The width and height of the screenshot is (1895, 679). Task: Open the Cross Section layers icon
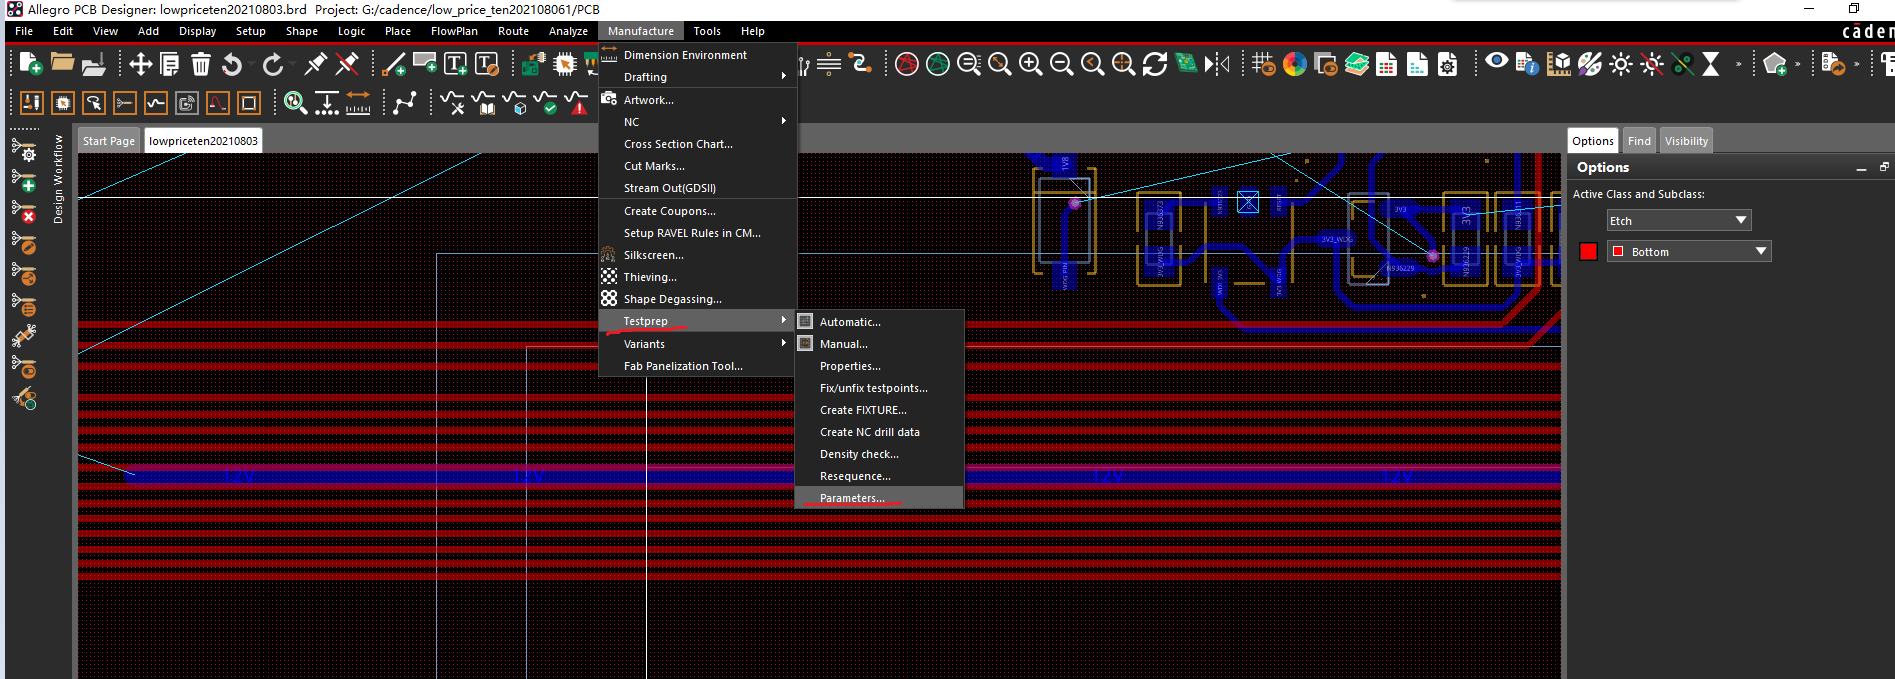click(1357, 65)
